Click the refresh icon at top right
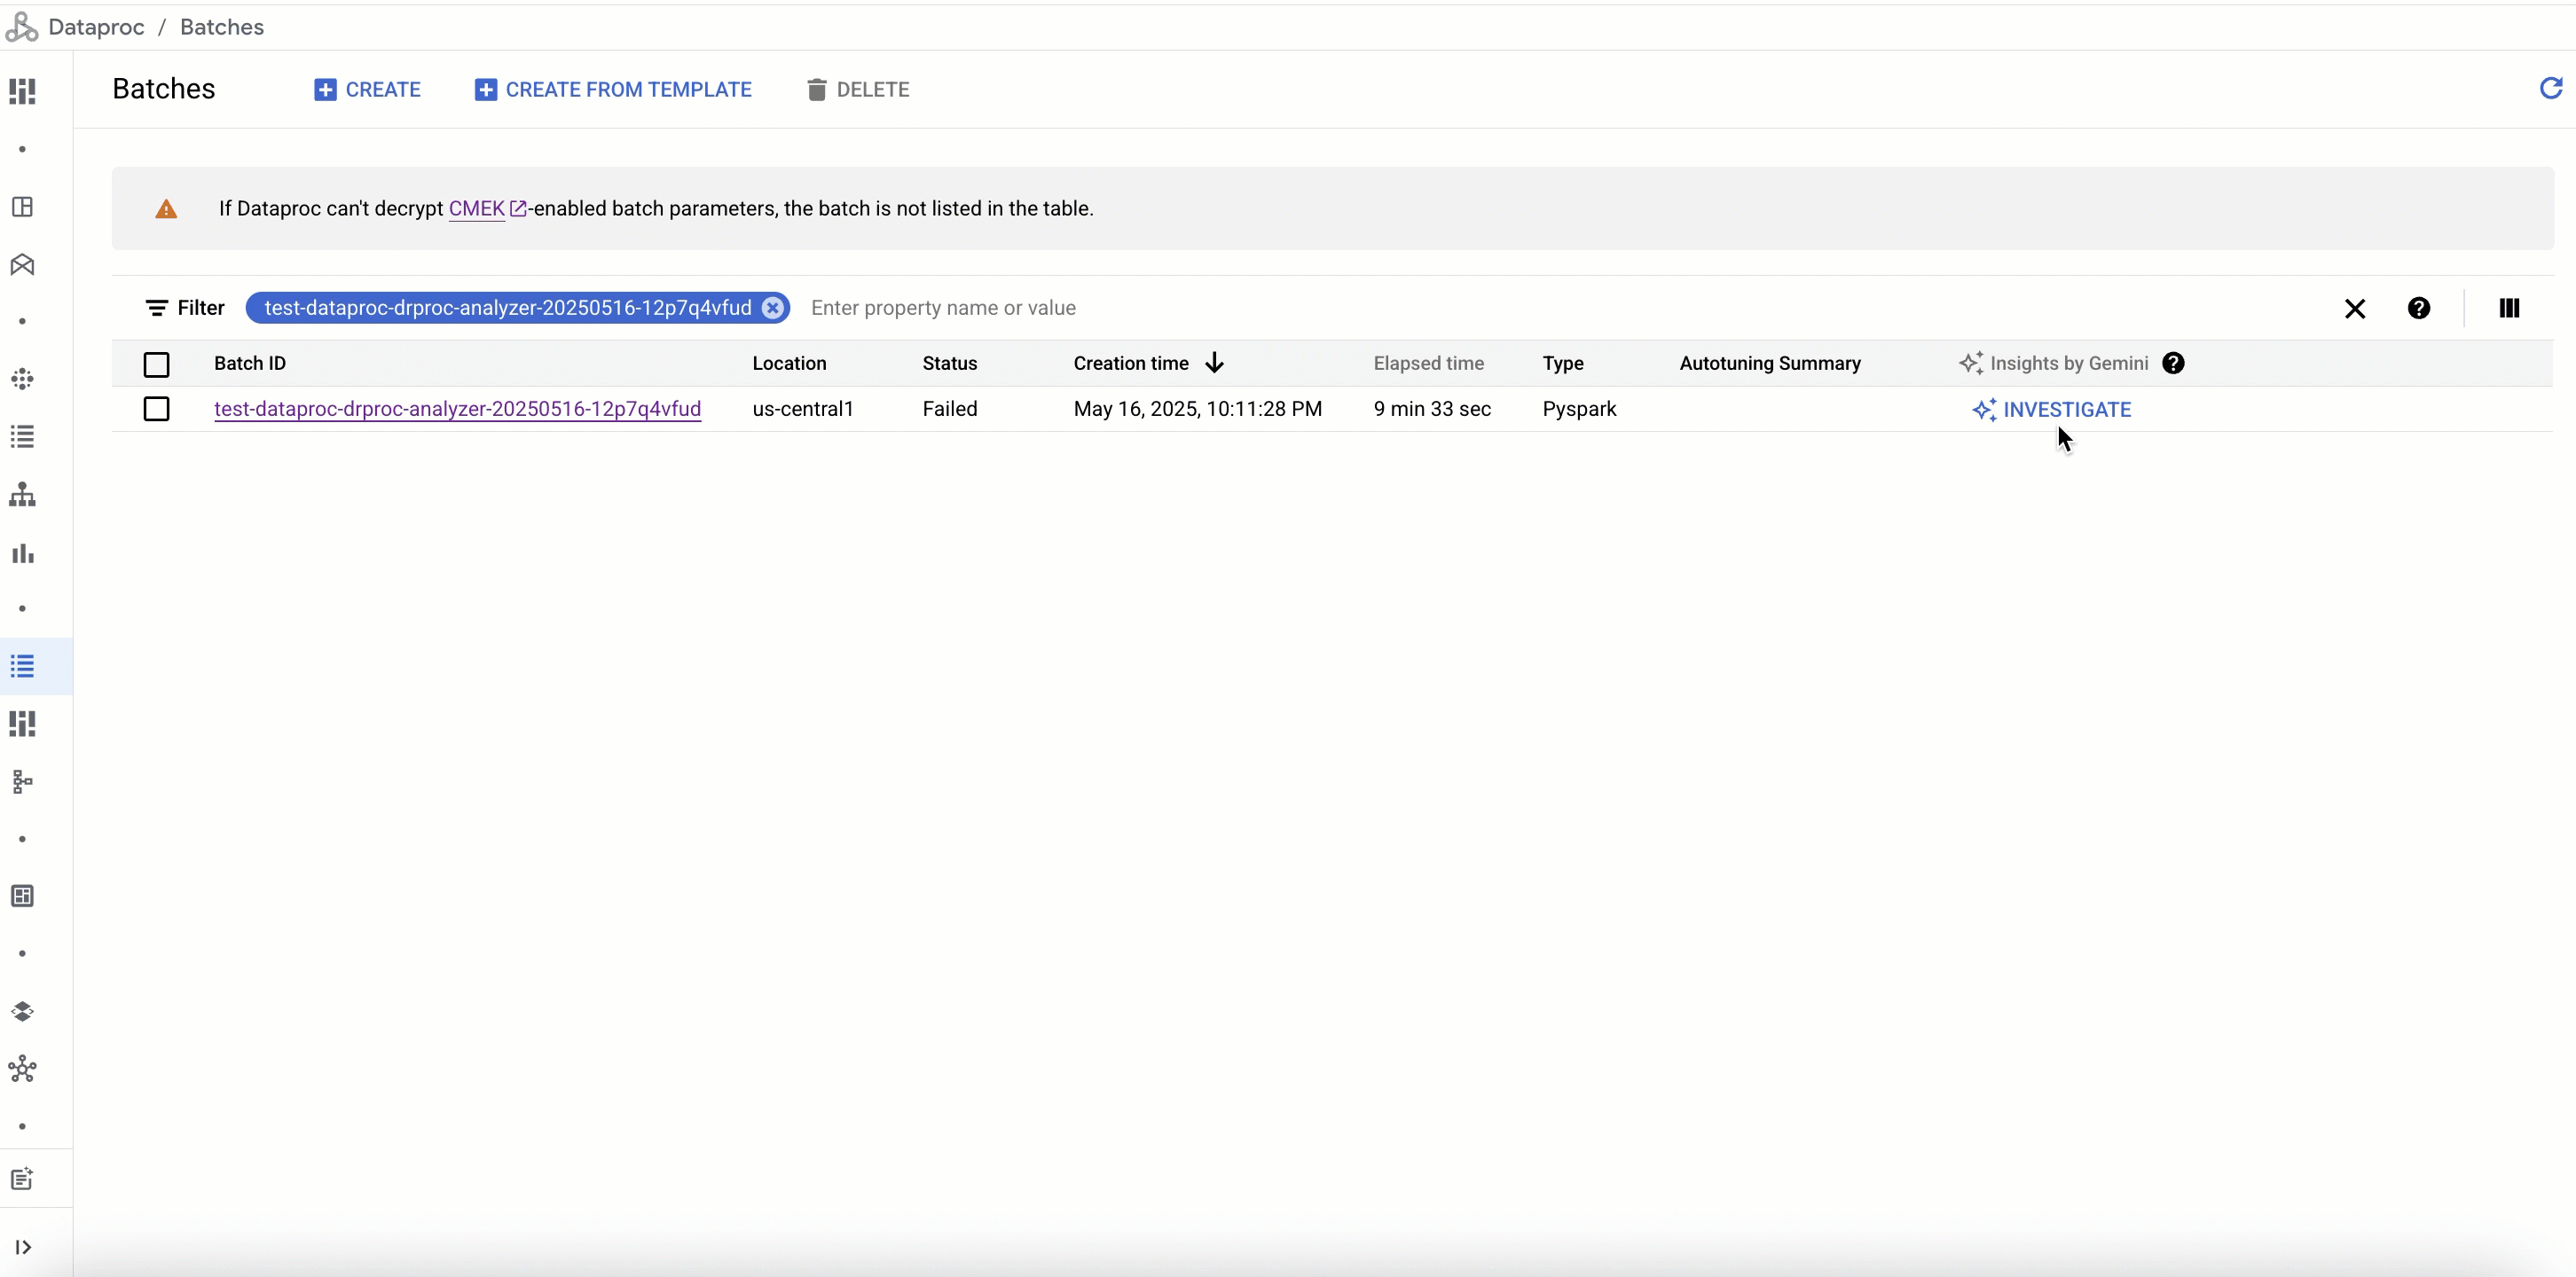 pos(2550,89)
